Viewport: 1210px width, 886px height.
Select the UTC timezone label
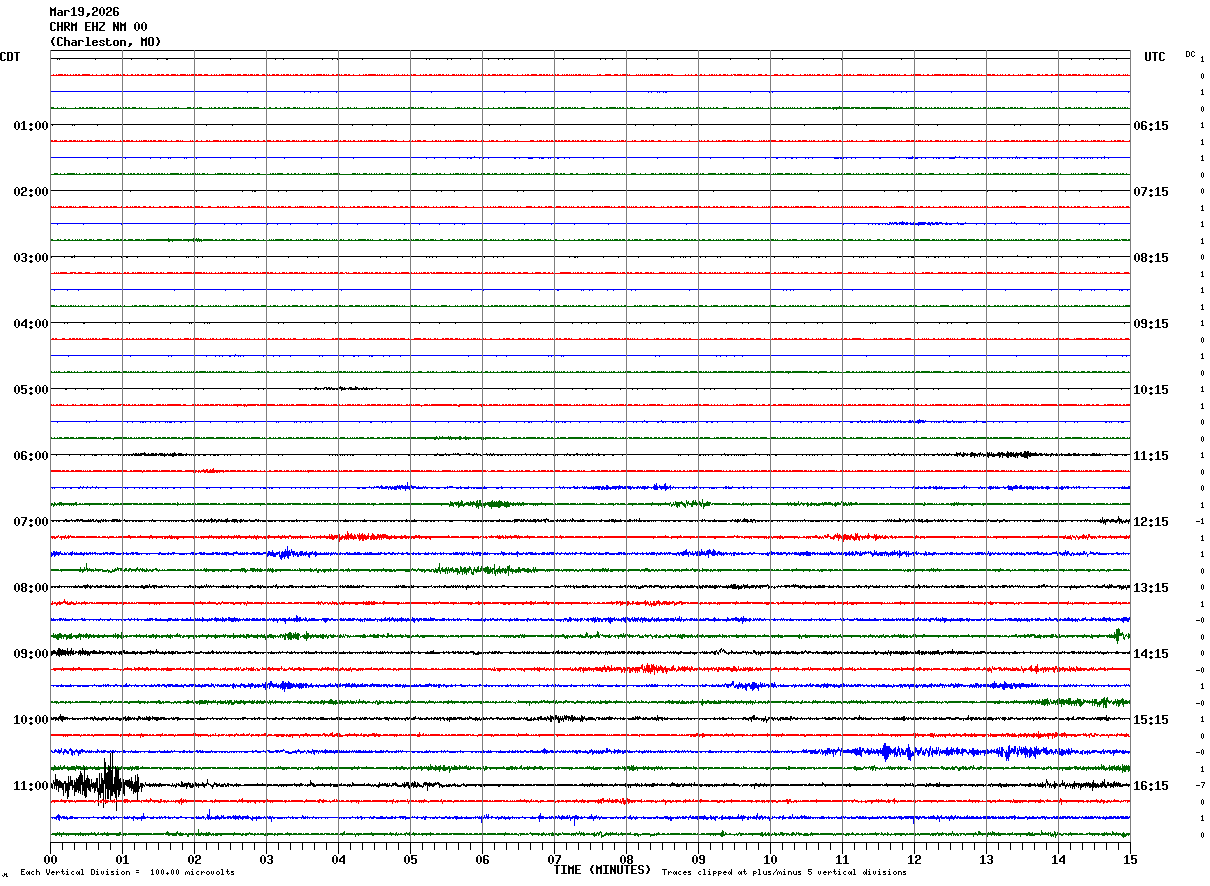tap(1155, 57)
